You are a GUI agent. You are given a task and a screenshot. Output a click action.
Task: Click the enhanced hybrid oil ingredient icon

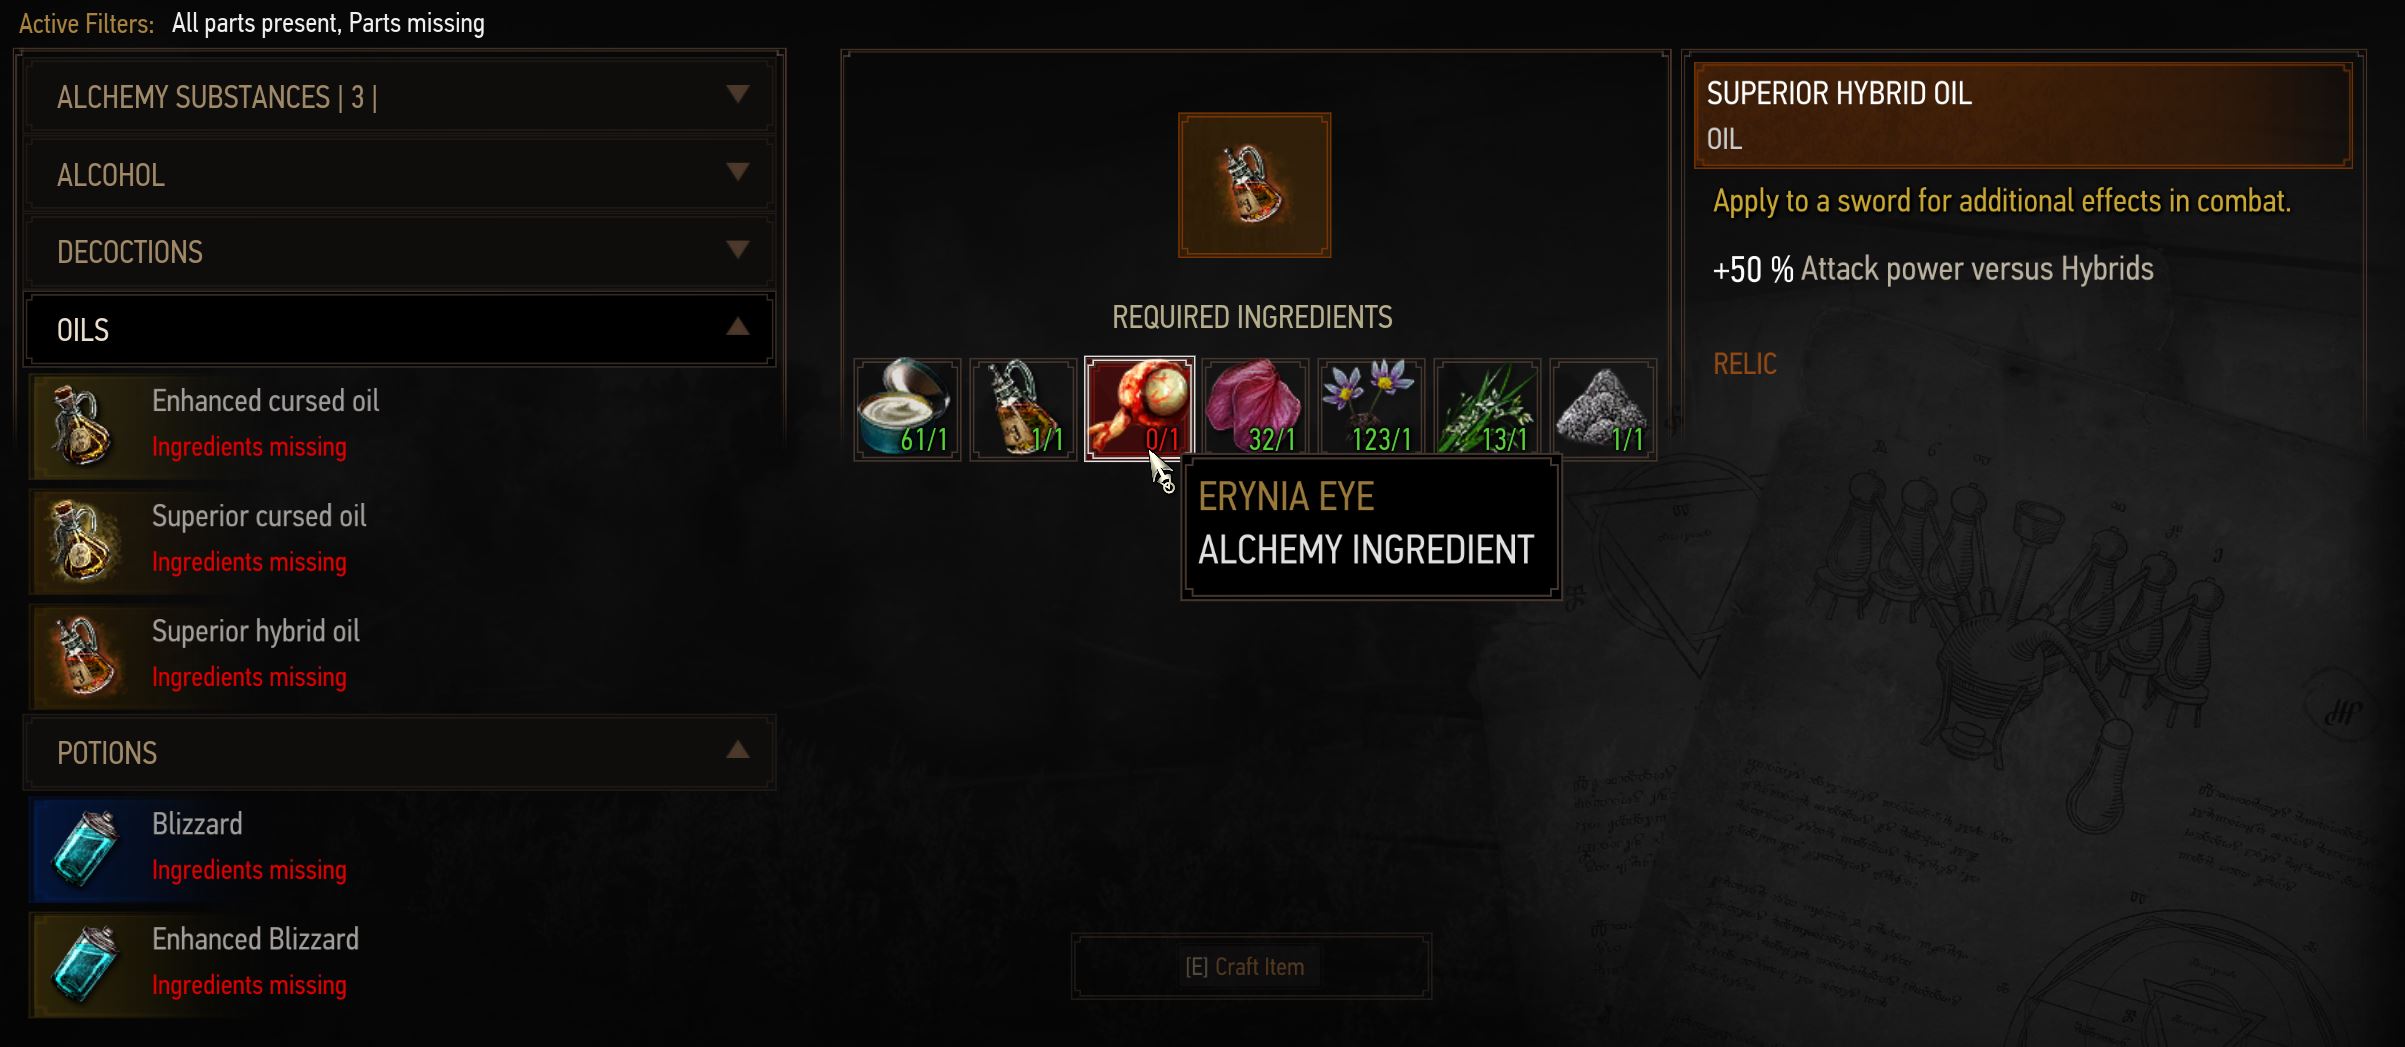coord(1023,409)
